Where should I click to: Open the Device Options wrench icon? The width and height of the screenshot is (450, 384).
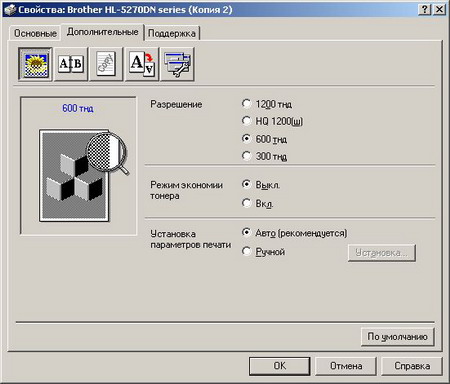(177, 64)
